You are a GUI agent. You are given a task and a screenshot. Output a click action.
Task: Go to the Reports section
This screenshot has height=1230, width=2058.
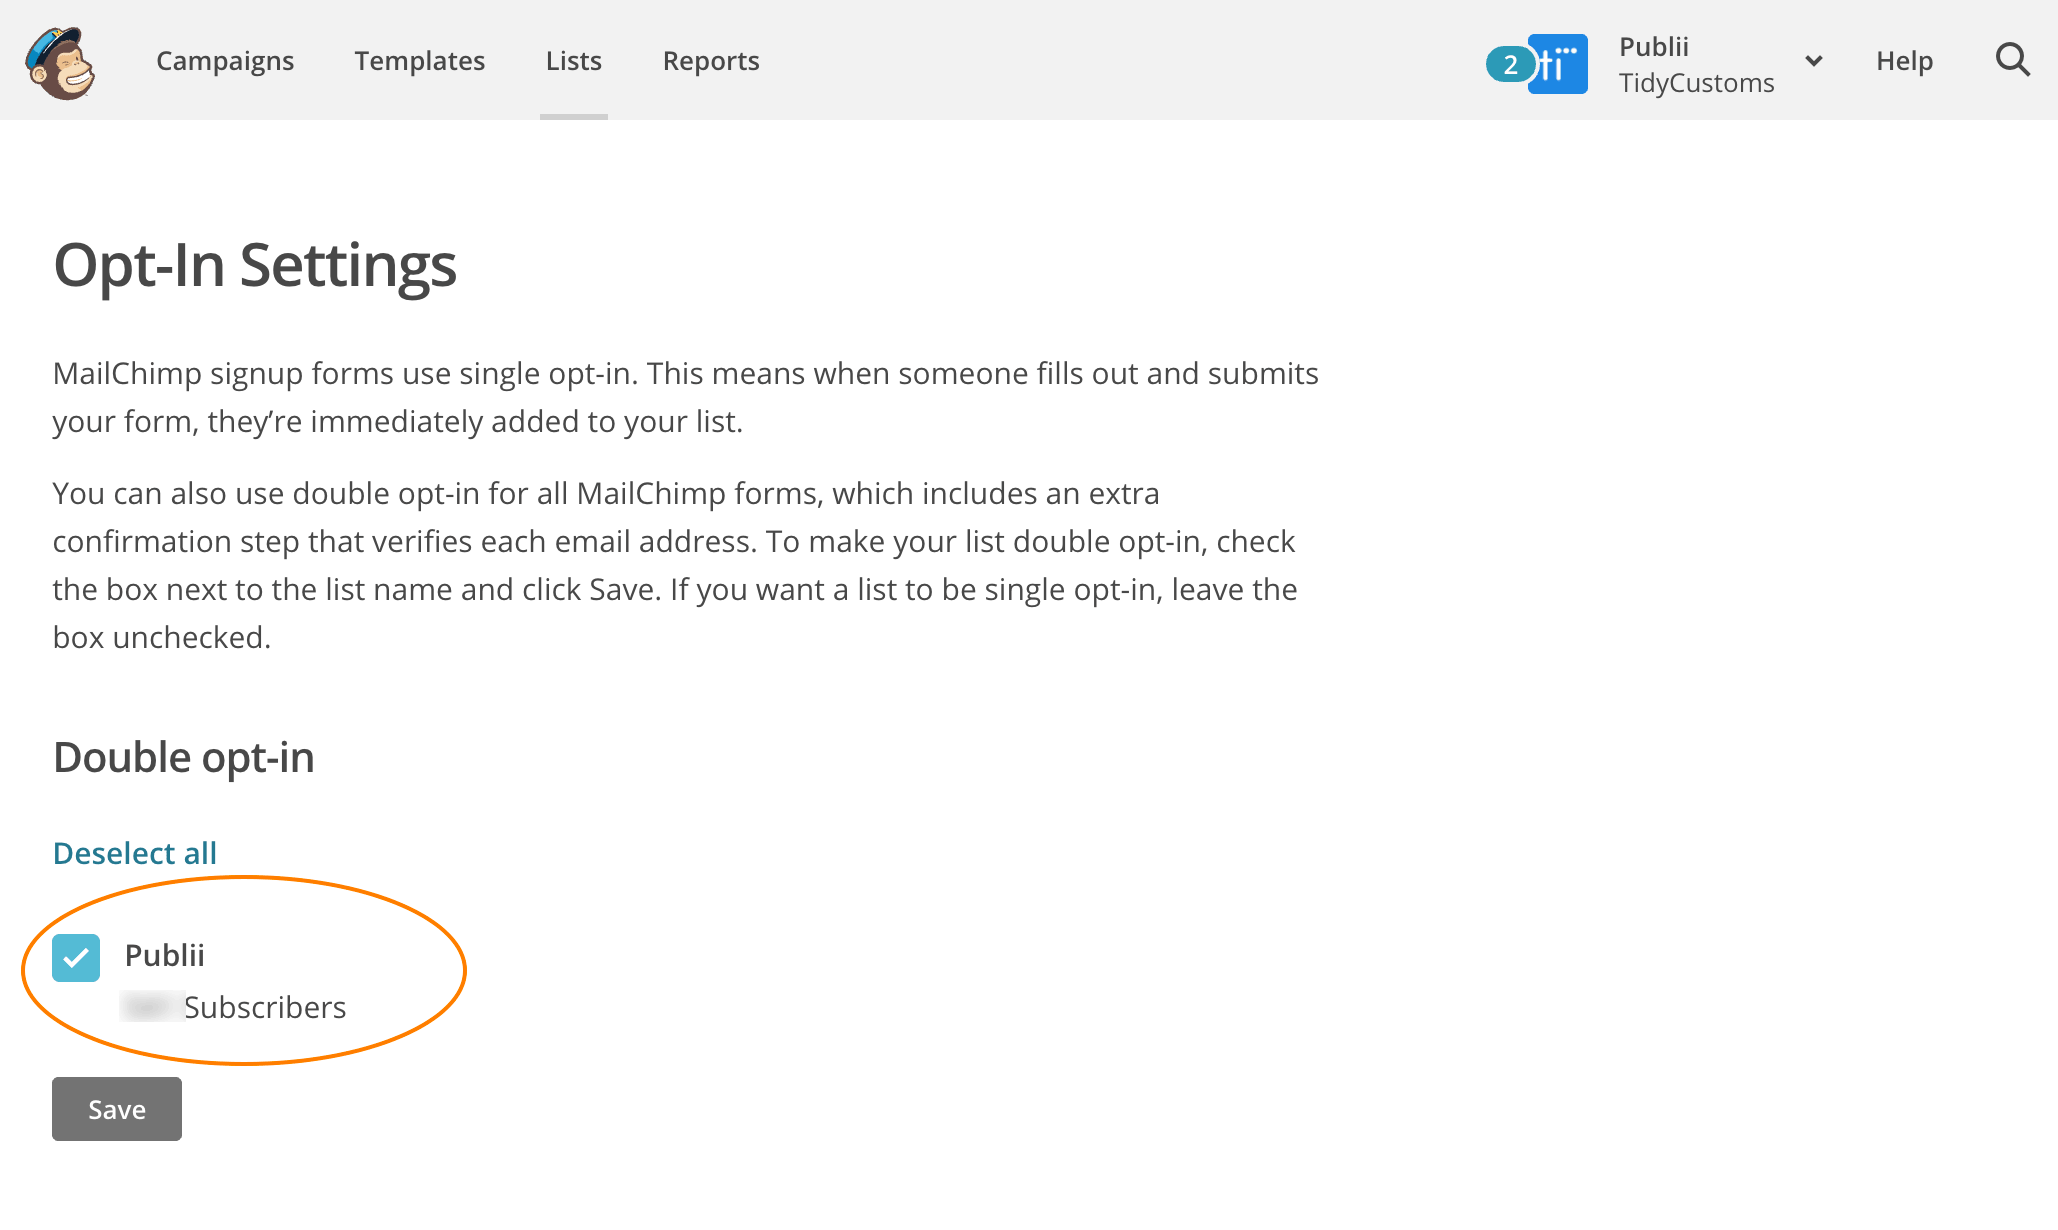point(710,61)
